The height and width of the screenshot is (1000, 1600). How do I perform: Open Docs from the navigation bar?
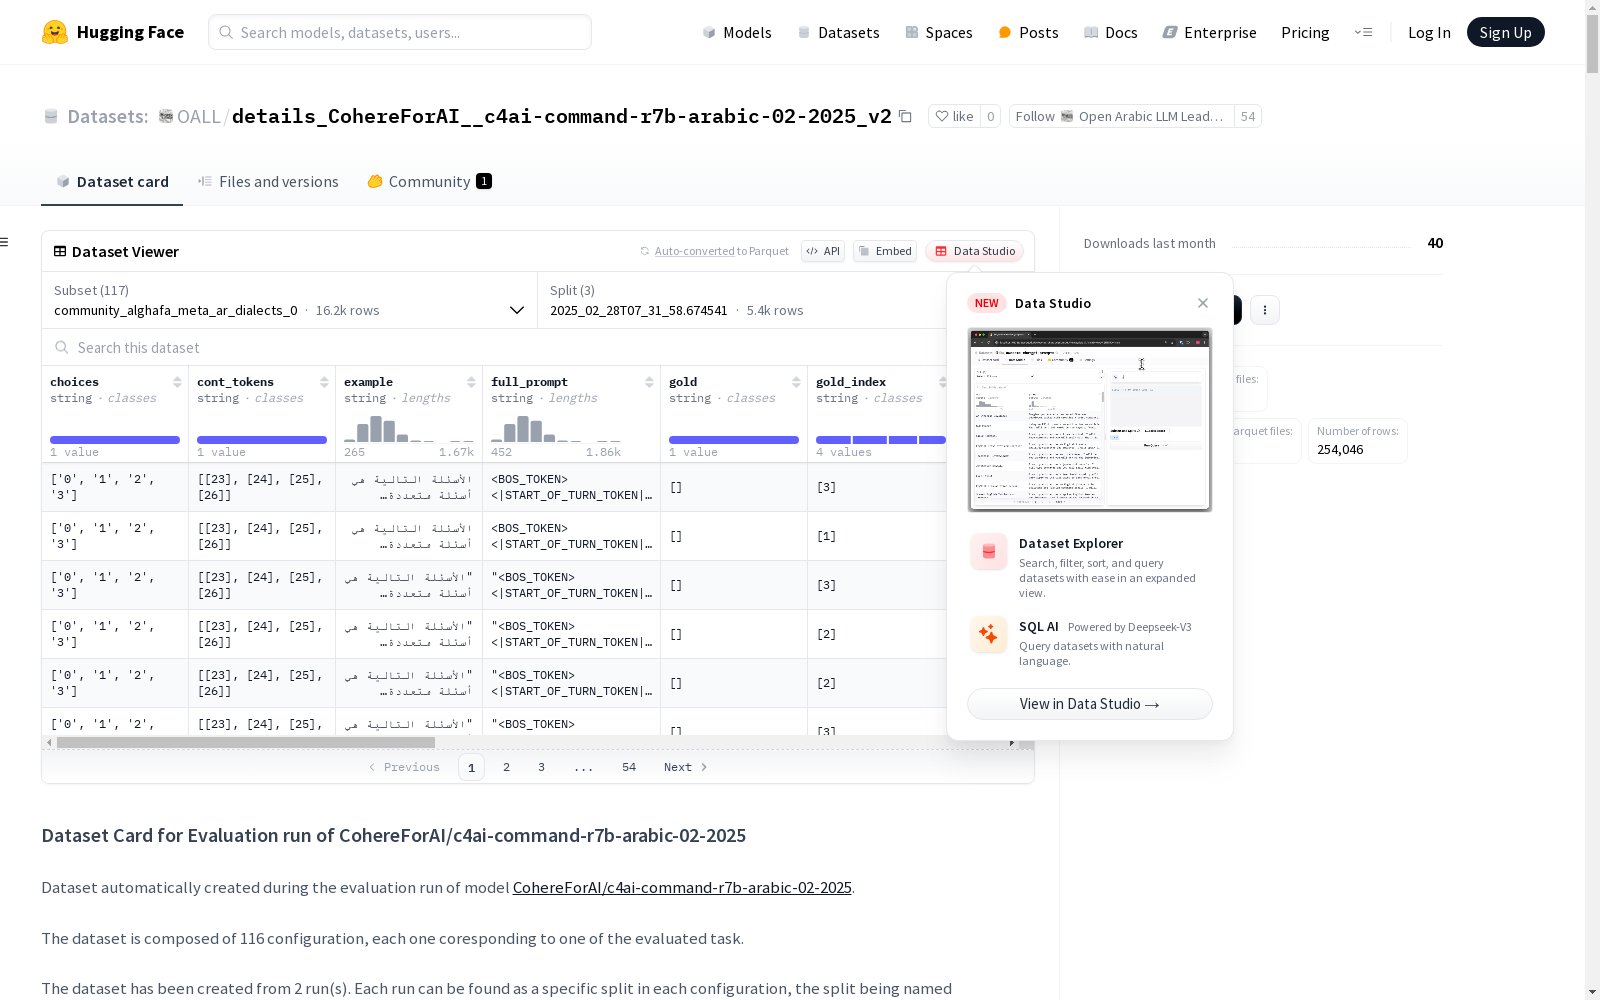pos(1110,32)
